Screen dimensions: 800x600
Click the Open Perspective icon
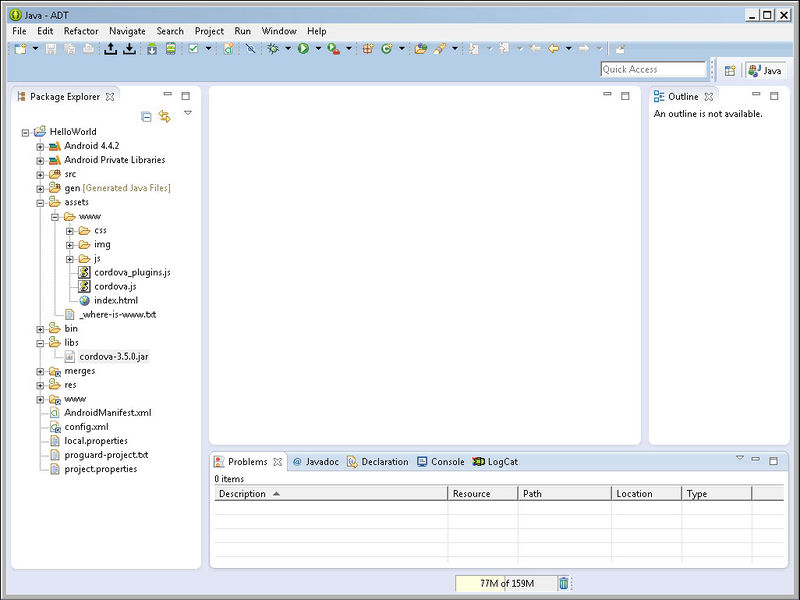point(730,70)
